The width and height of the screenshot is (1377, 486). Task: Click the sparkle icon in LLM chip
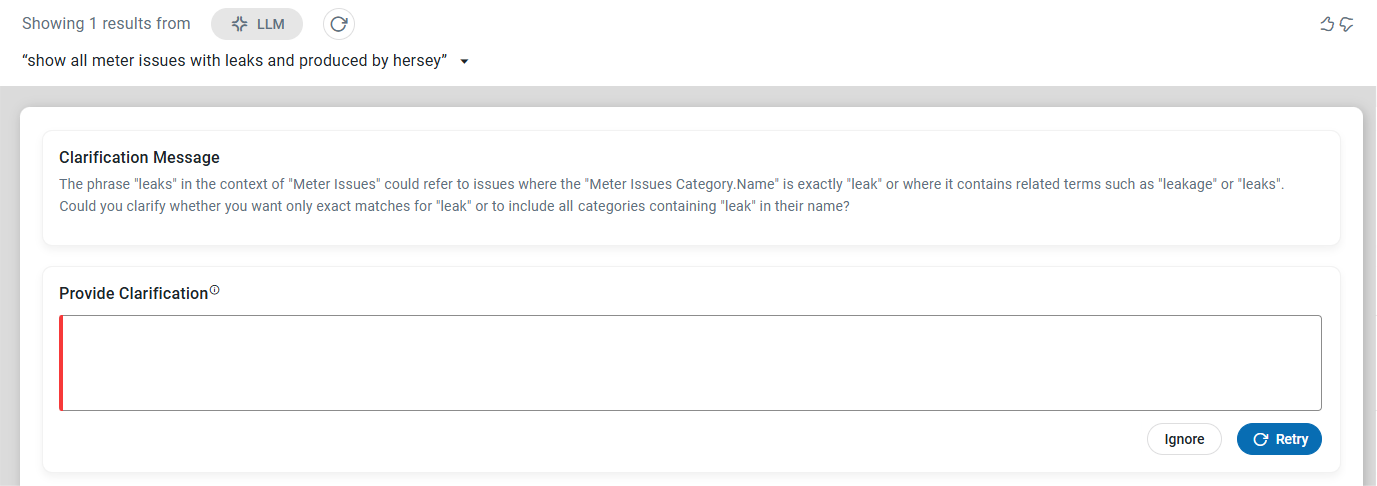[239, 24]
